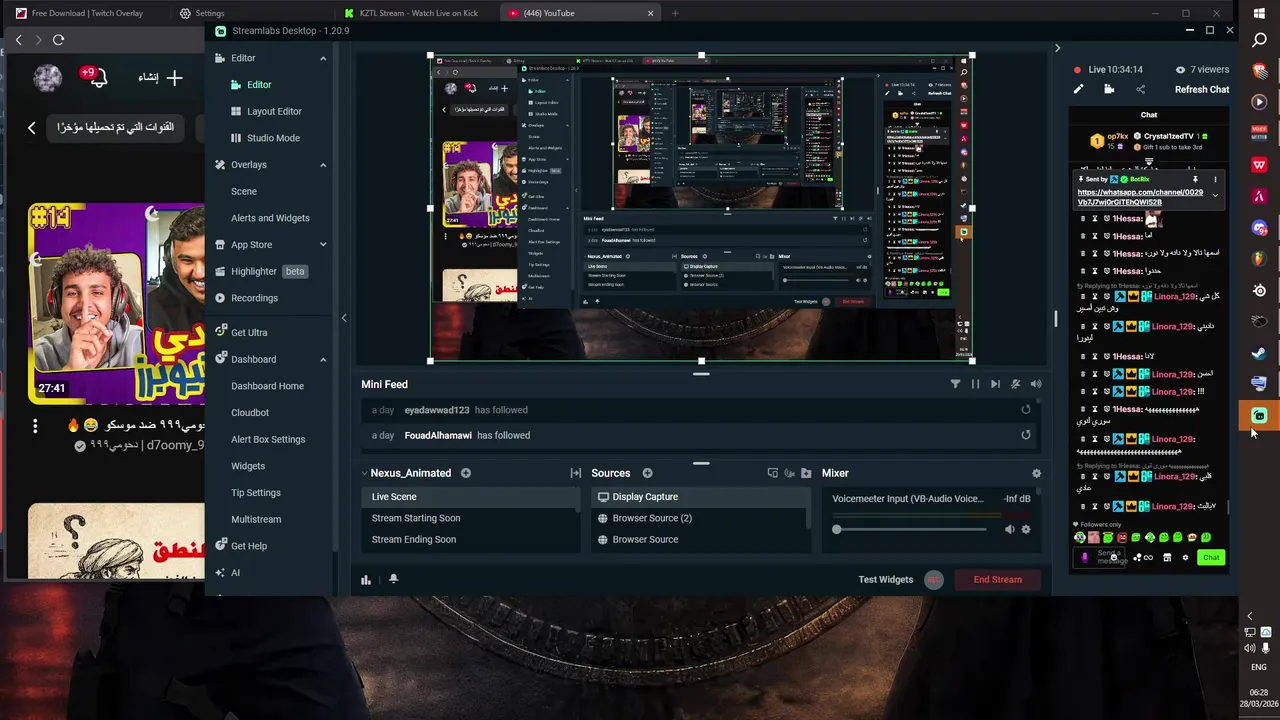
Task: Select the Stream Starting Soon scene
Action: click(470, 518)
